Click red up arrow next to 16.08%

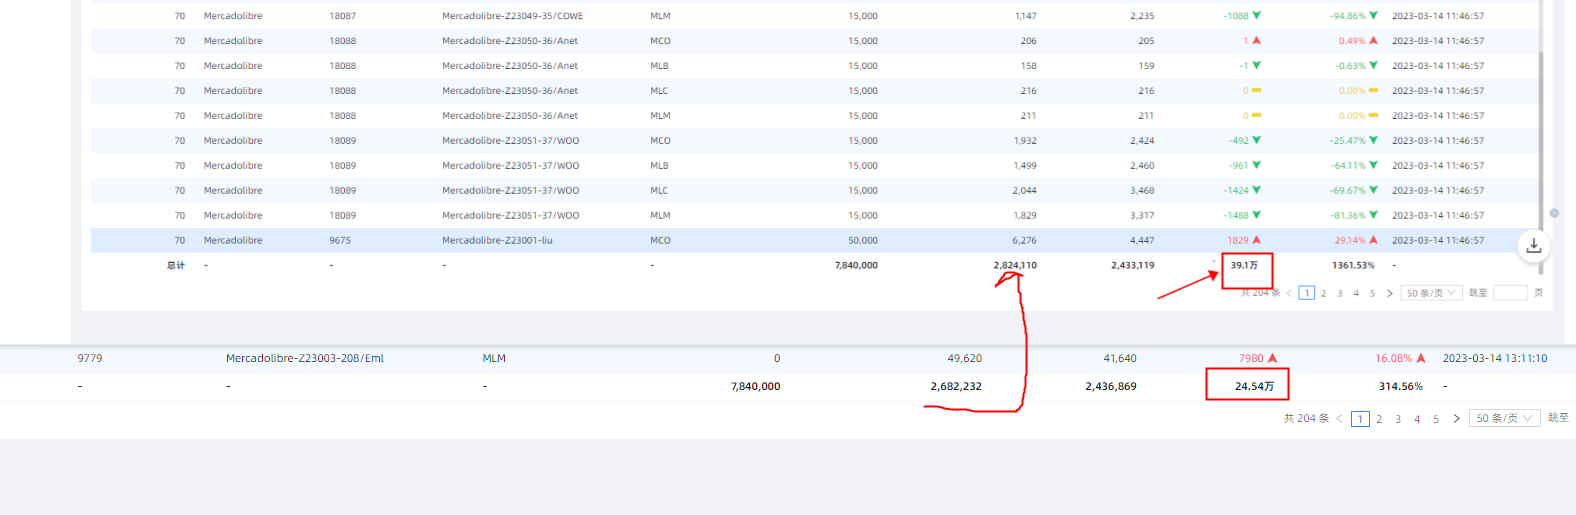[x=1421, y=358]
